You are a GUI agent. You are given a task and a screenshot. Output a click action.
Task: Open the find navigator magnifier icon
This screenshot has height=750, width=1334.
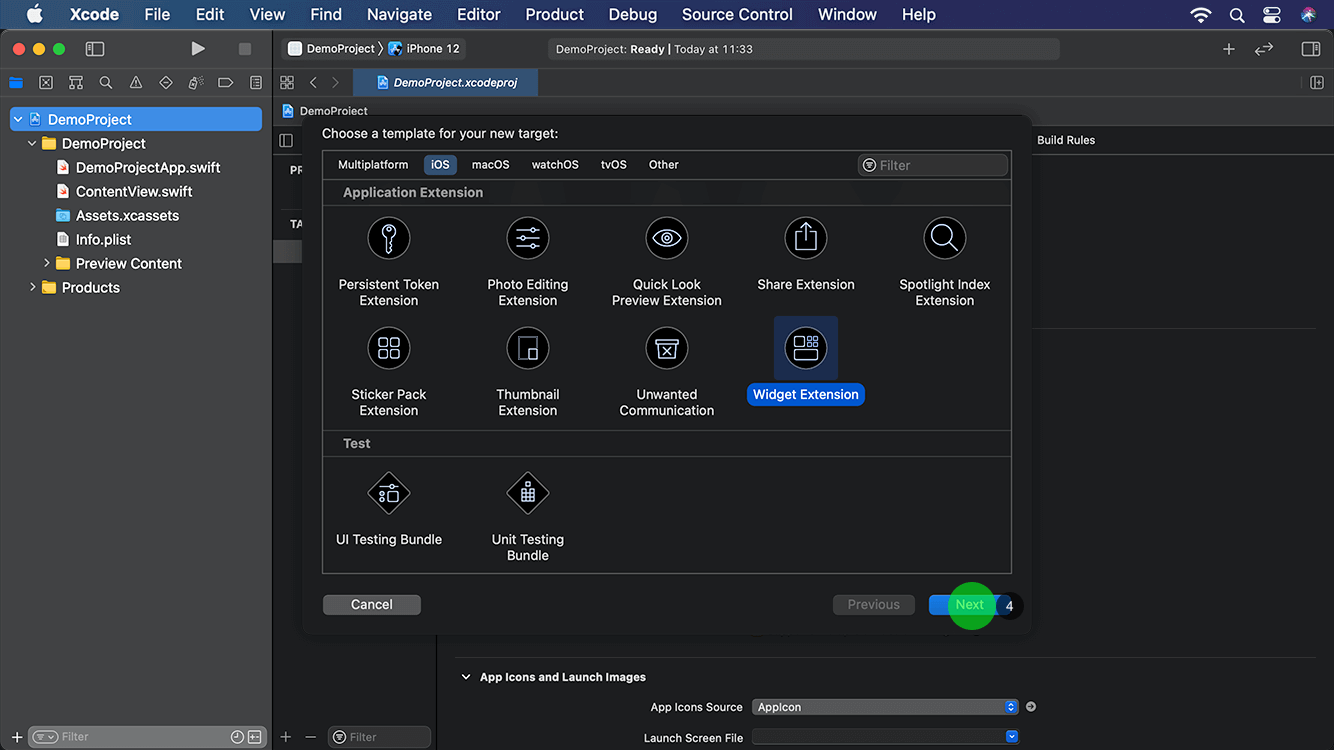[x=106, y=83]
